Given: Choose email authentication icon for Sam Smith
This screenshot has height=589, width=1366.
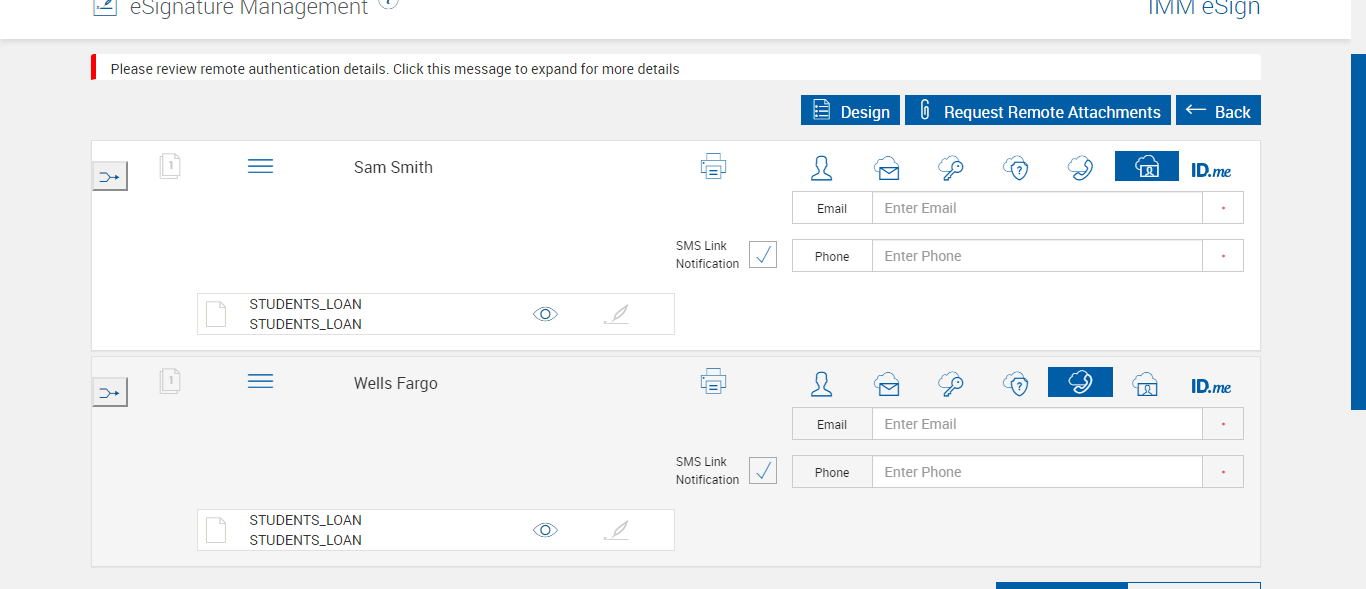Looking at the screenshot, I should click(886, 168).
